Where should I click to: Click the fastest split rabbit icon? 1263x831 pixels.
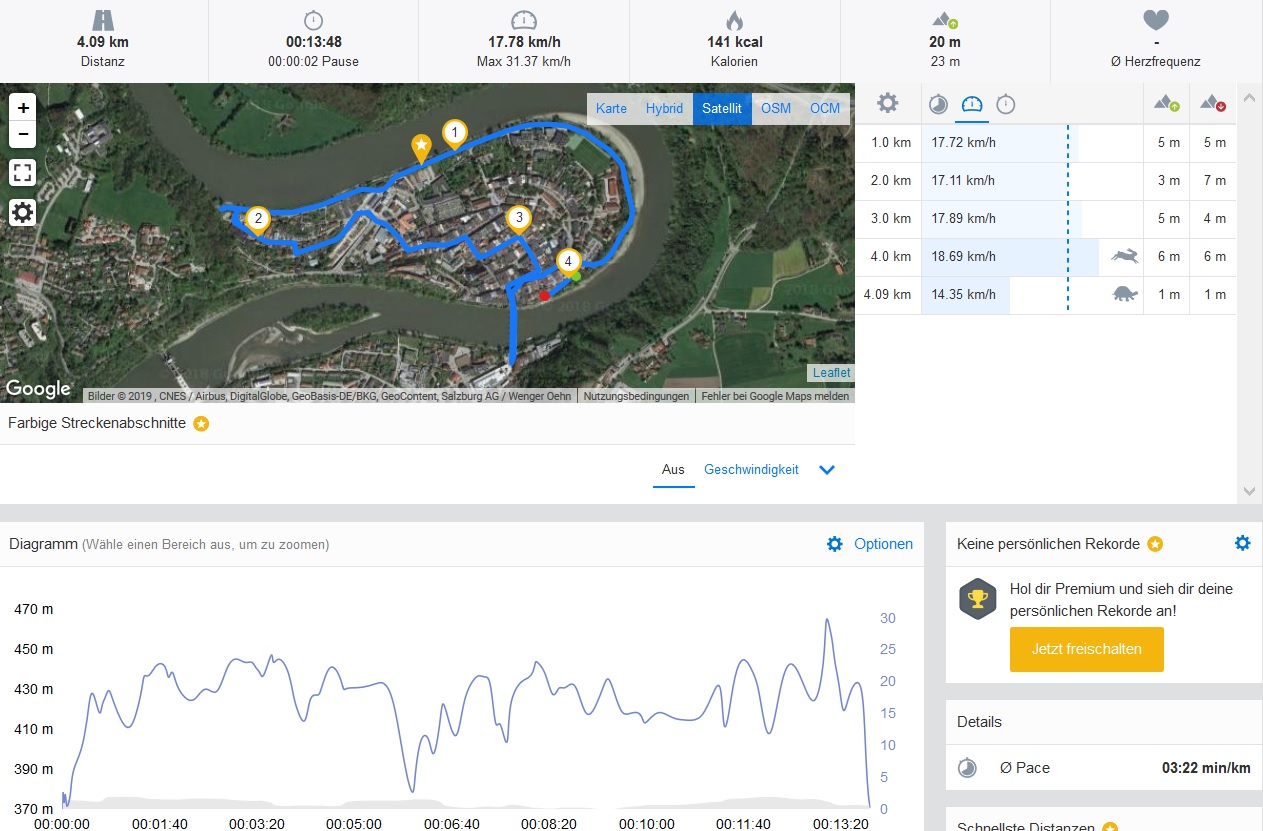1125,256
